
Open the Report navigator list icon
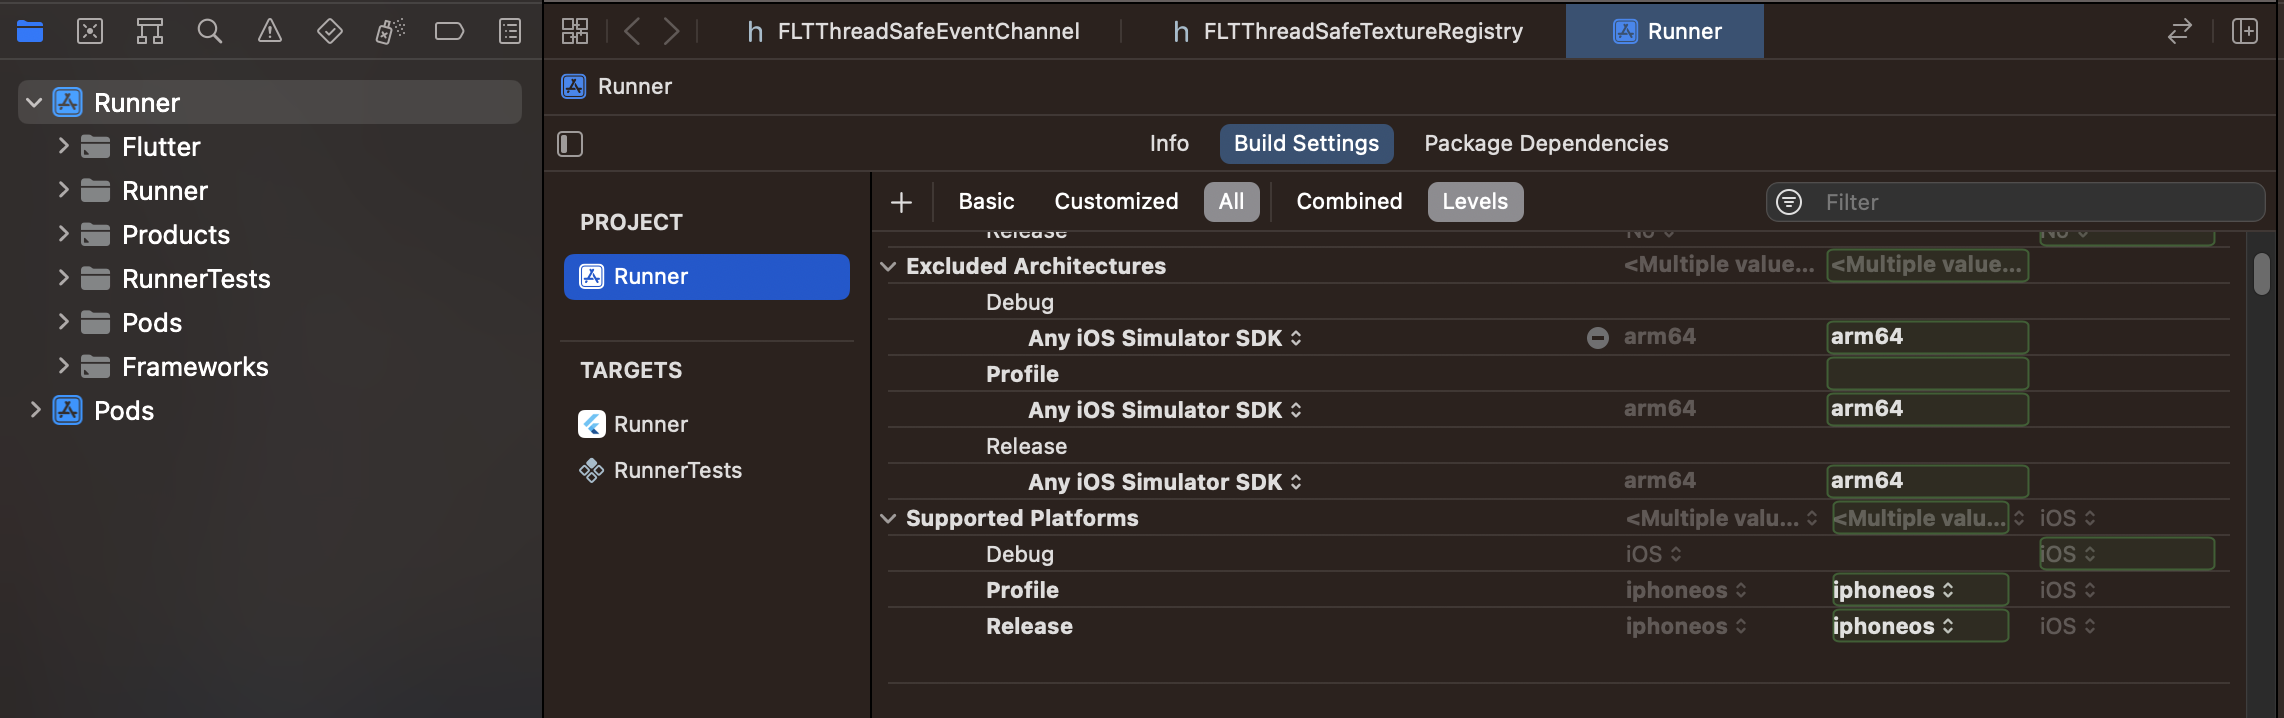coord(510,32)
